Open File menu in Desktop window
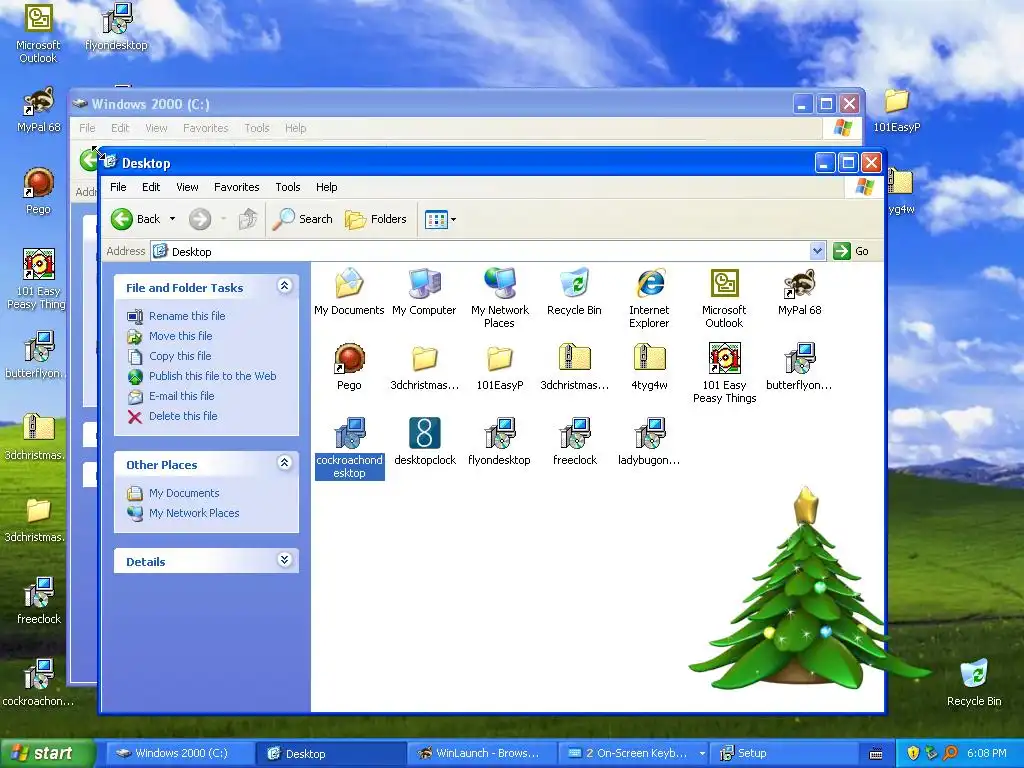Screen dimensions: 1024x768 [x=118, y=187]
